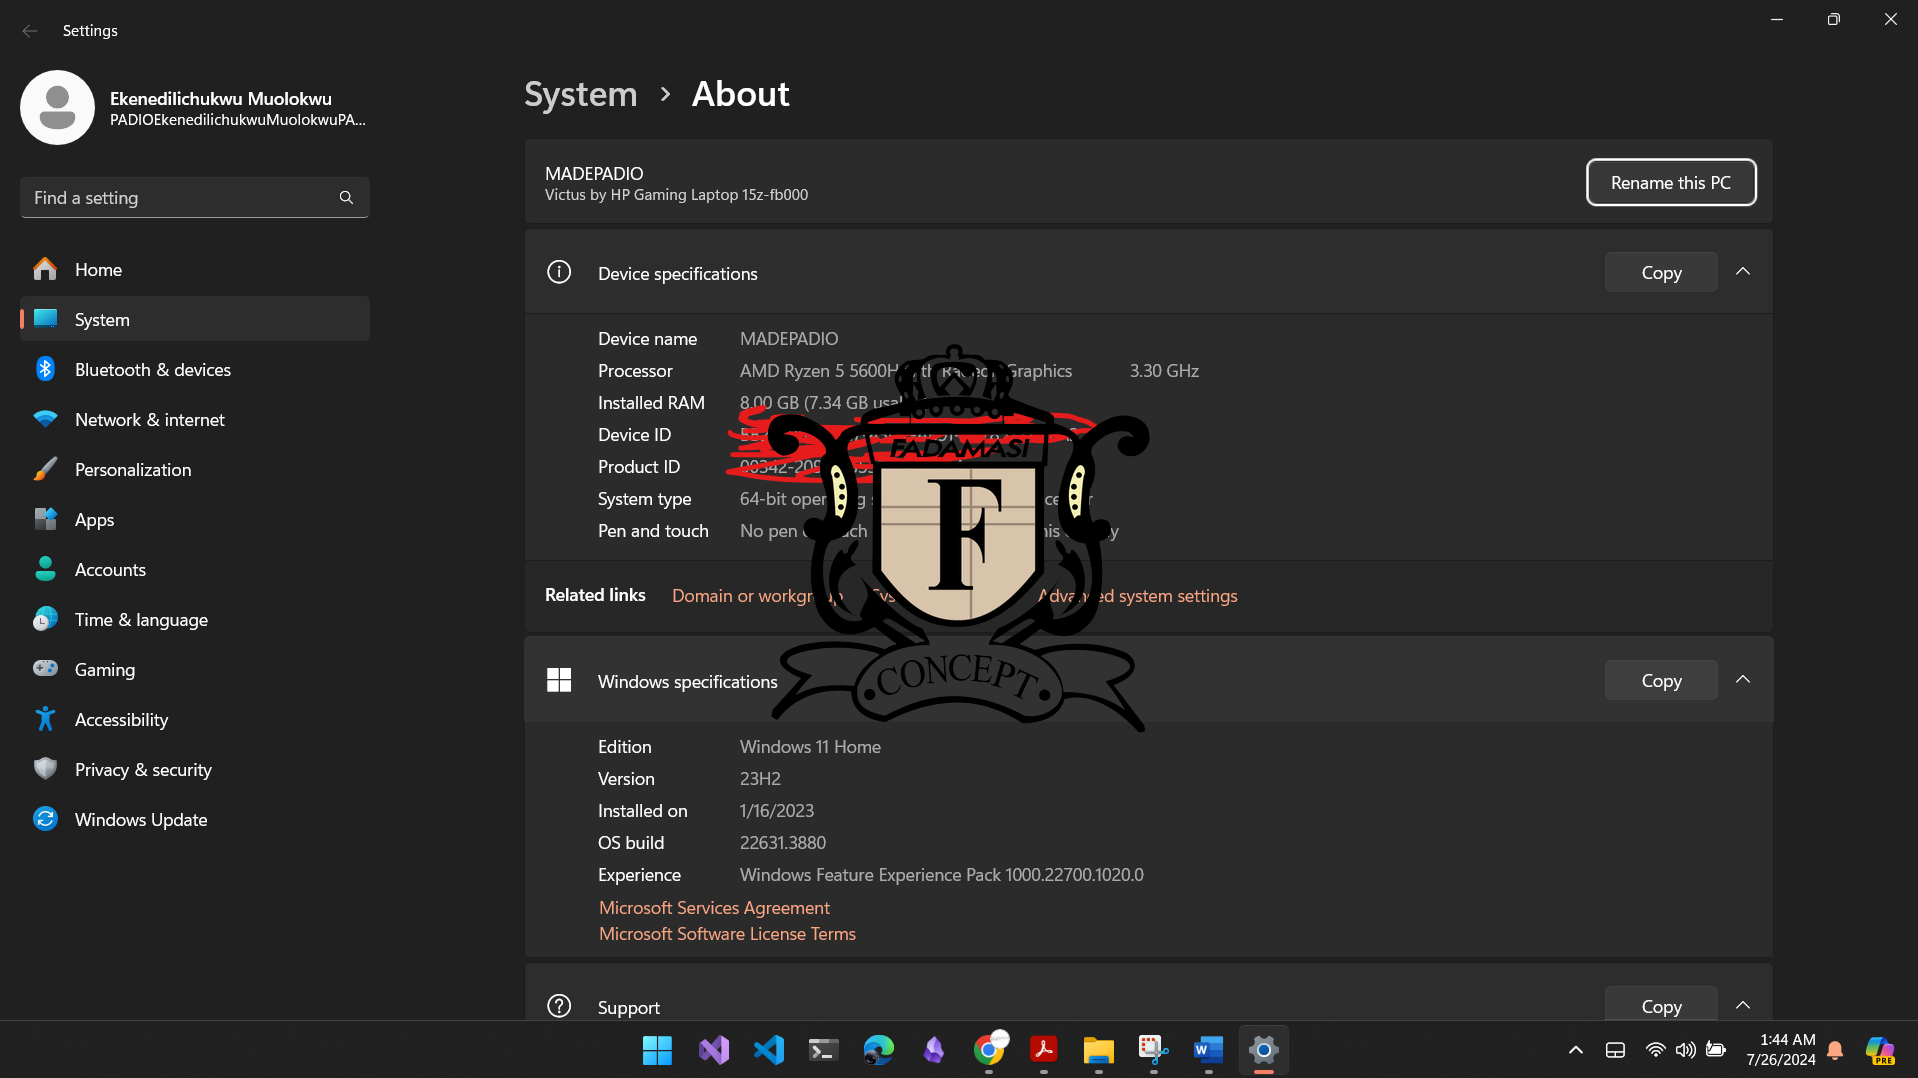Click System in the breadcrumb
This screenshot has width=1918, height=1078.
tap(580, 94)
